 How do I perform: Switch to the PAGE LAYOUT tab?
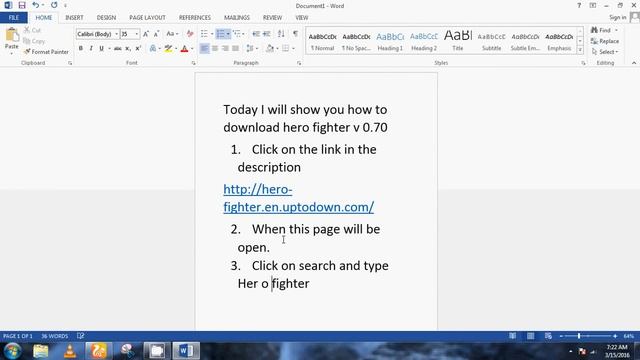(x=147, y=18)
